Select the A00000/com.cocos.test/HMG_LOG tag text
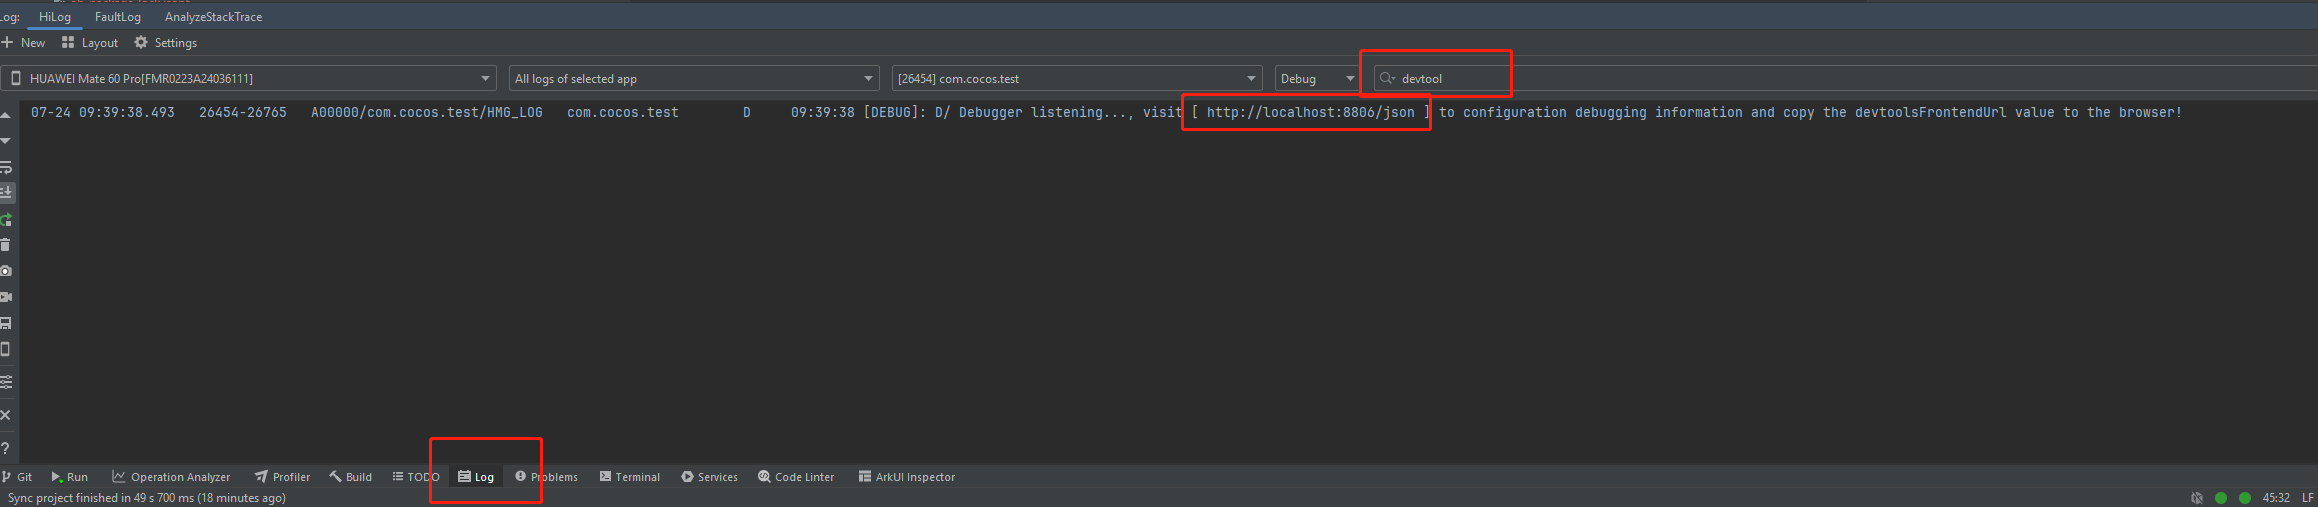 pos(427,112)
